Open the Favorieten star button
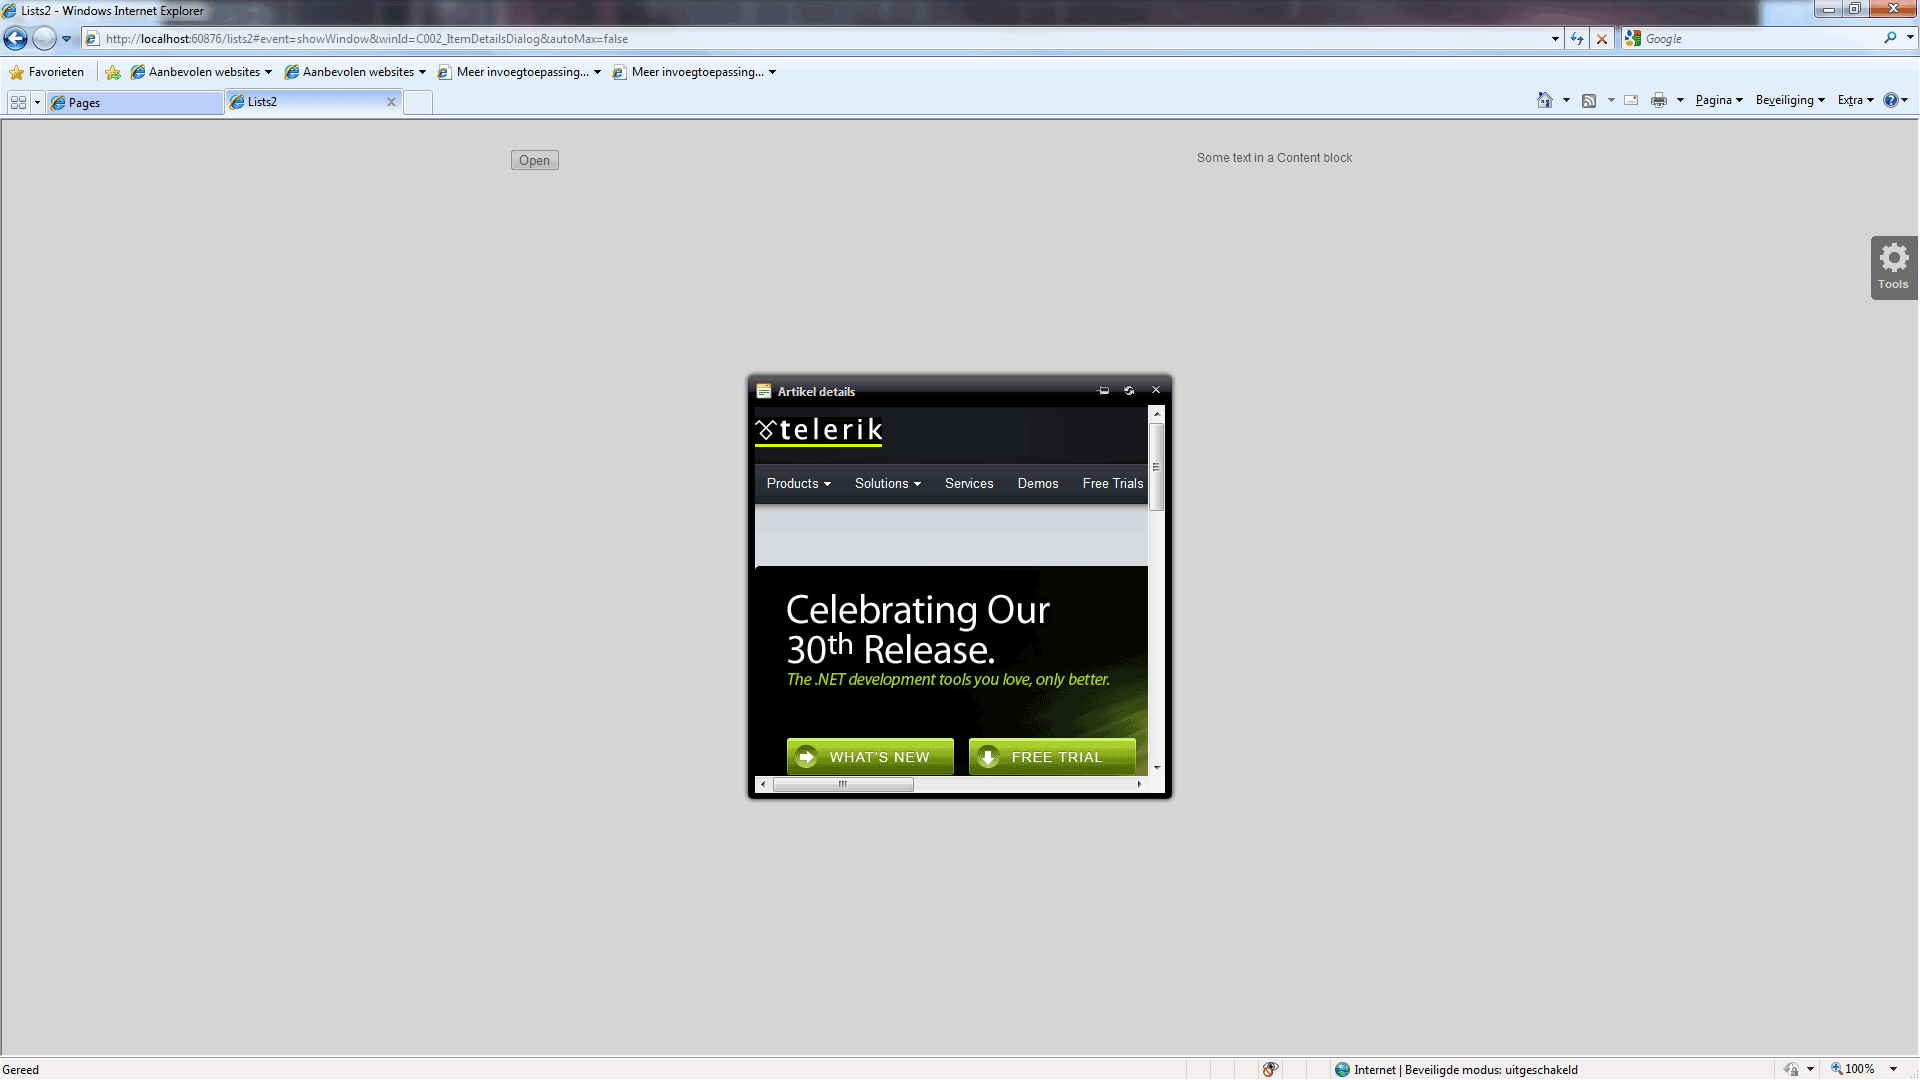 click(47, 72)
